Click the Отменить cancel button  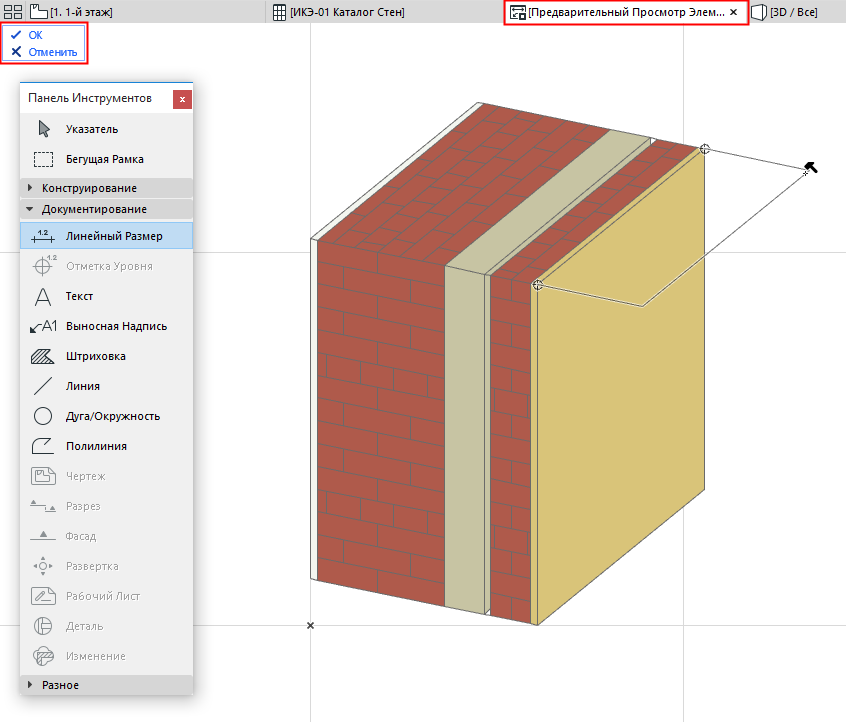point(44,52)
